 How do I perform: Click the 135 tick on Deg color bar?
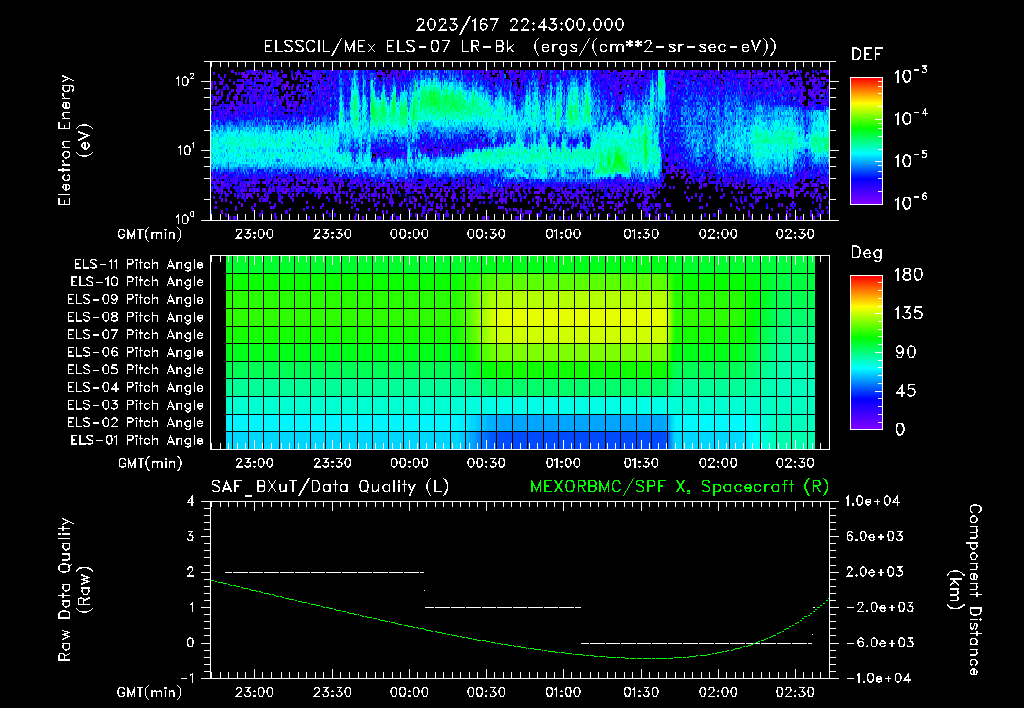[x=908, y=314]
